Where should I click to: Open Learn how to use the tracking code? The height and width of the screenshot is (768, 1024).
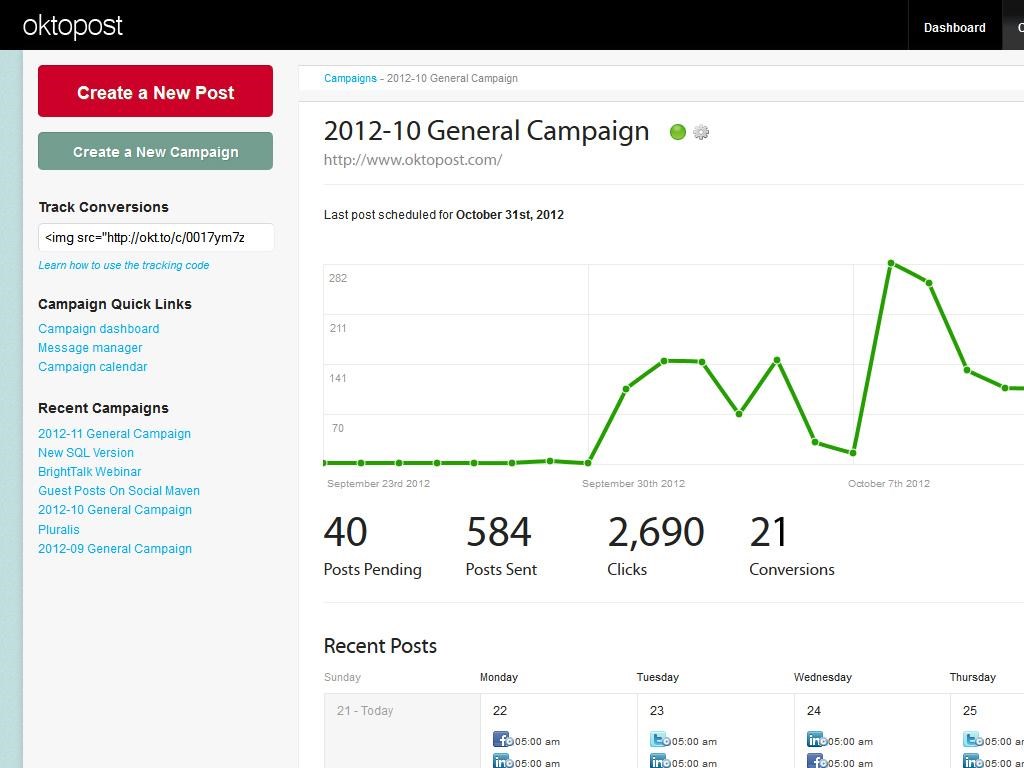click(x=123, y=265)
